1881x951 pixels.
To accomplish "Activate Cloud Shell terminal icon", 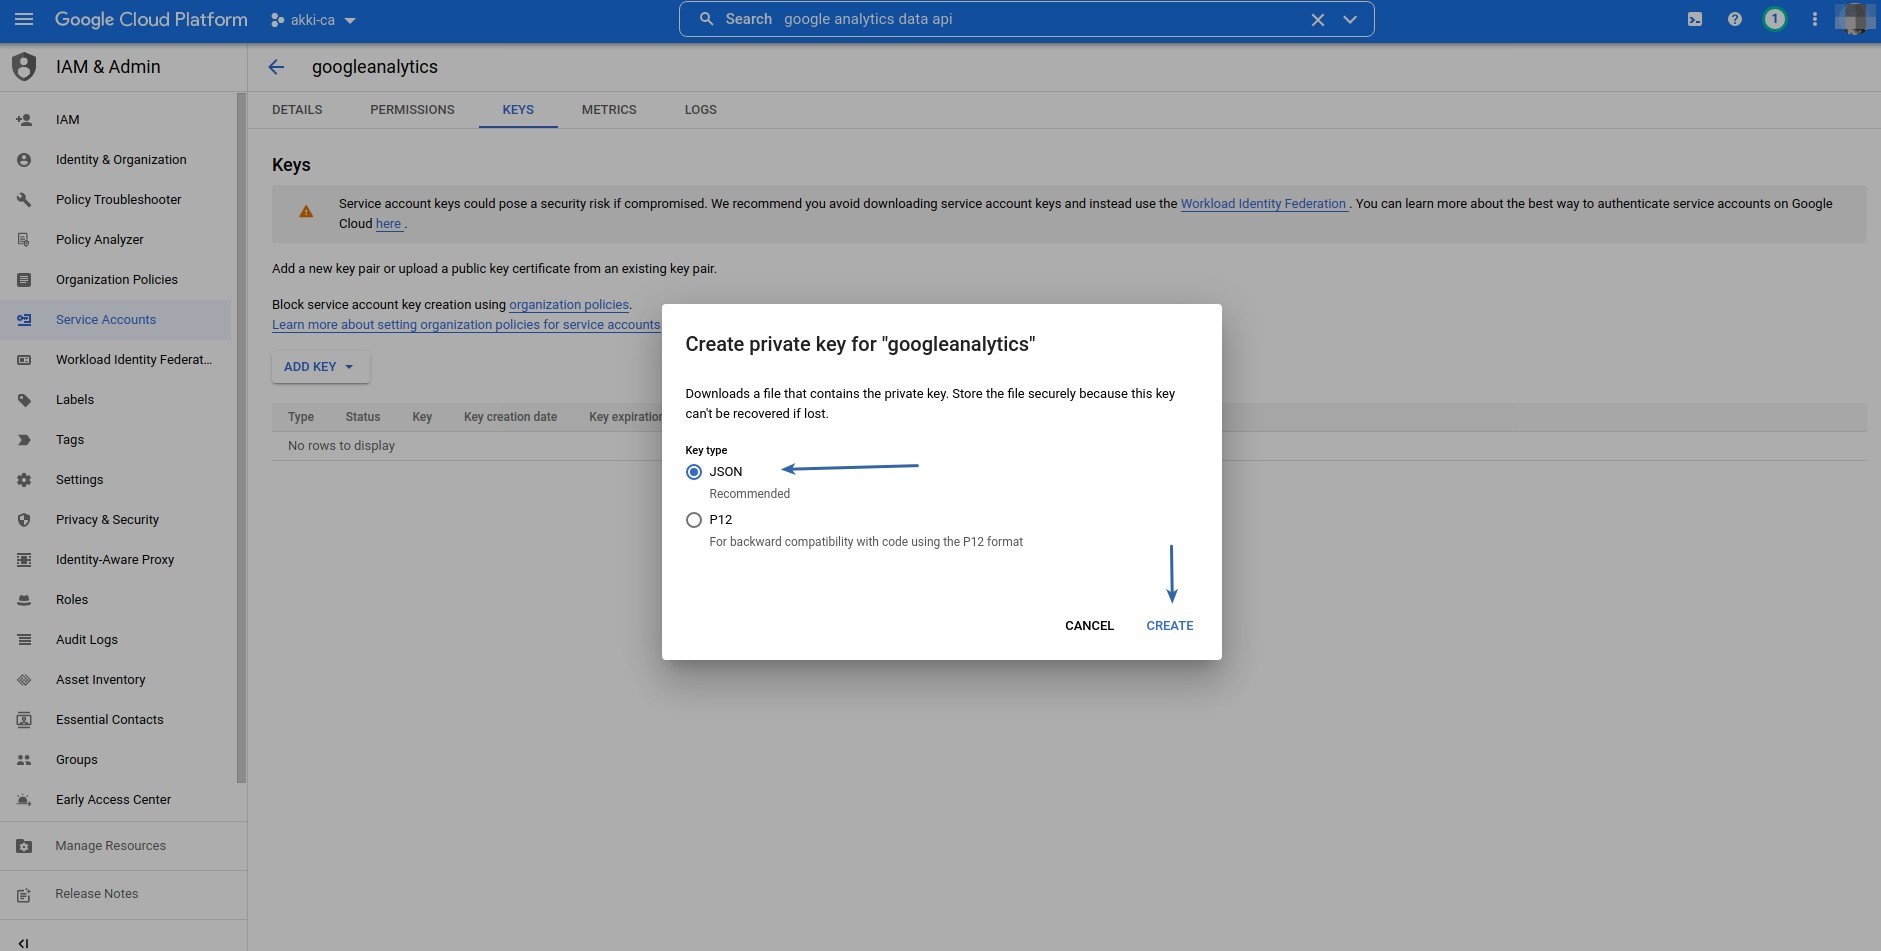I will [x=1694, y=19].
